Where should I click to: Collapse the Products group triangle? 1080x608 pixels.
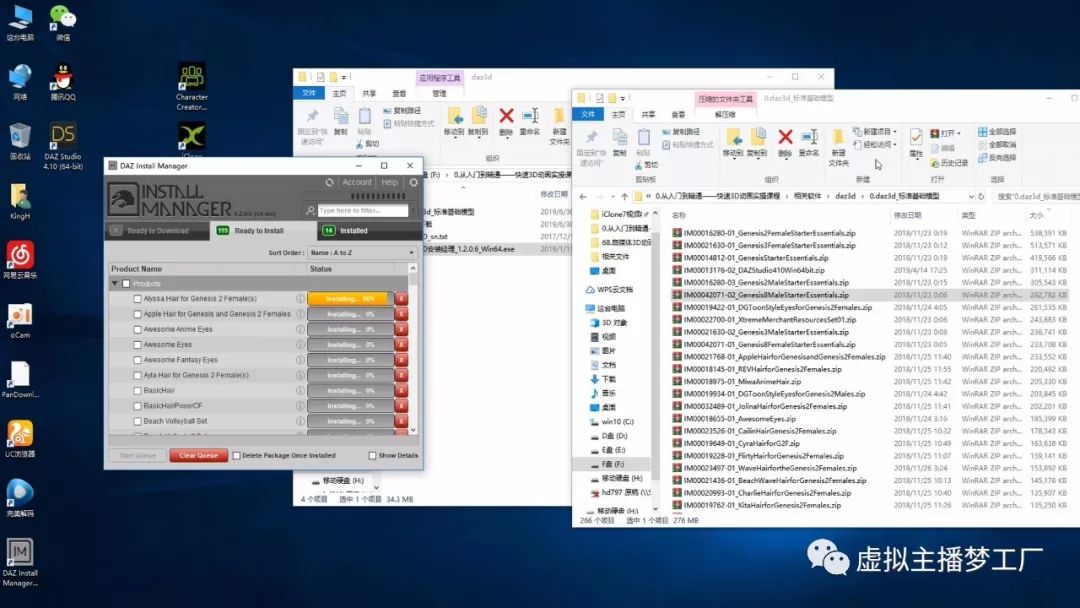[x=115, y=284]
